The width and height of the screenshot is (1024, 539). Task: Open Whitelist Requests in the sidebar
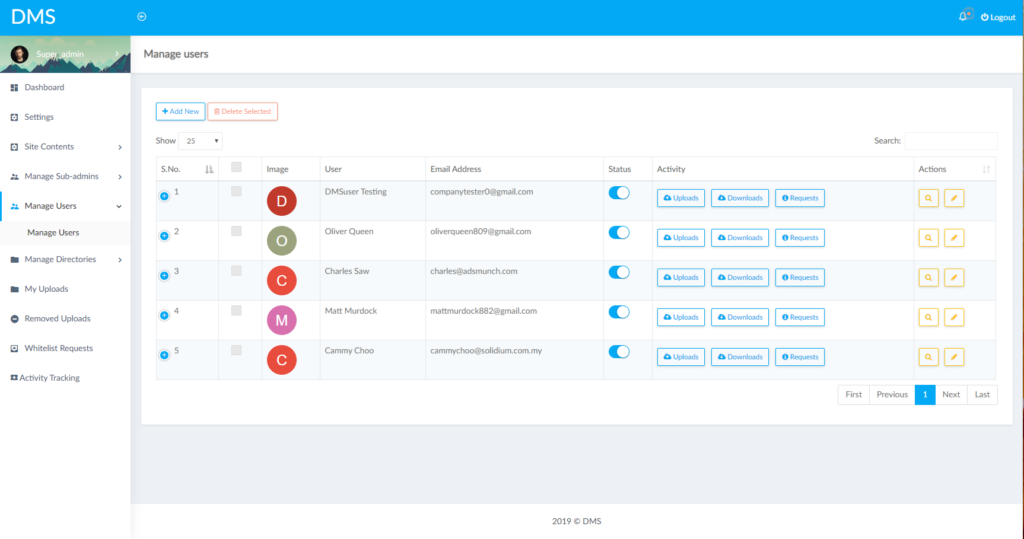(59, 349)
